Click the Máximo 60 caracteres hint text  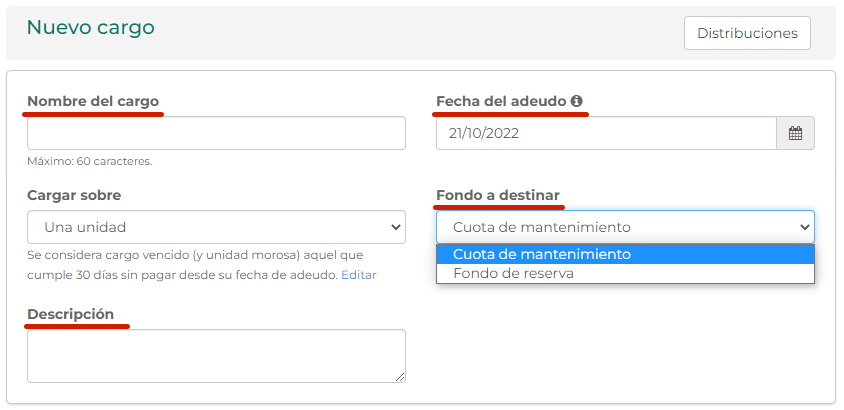[90, 161]
